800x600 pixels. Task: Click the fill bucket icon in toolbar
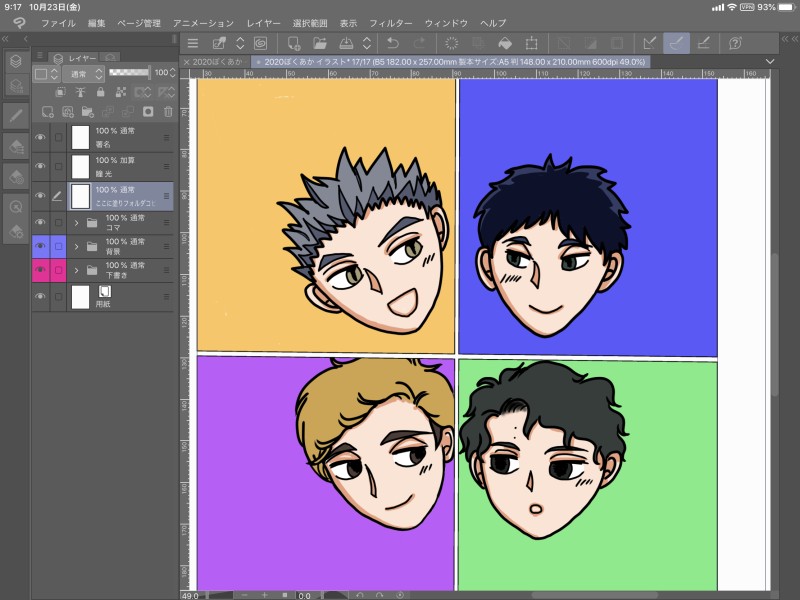pyautogui.click(x=505, y=43)
